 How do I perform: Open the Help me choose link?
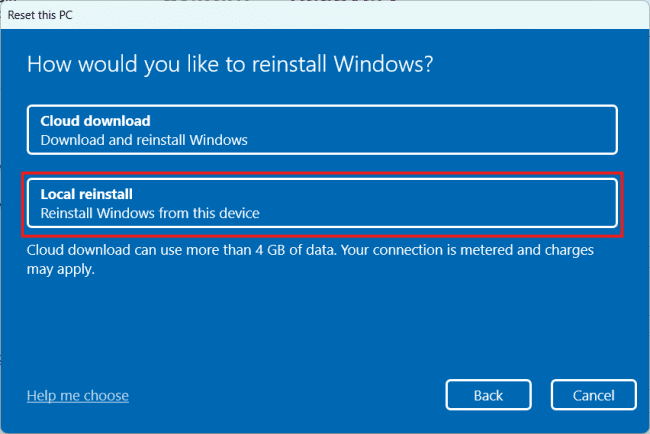(78, 396)
